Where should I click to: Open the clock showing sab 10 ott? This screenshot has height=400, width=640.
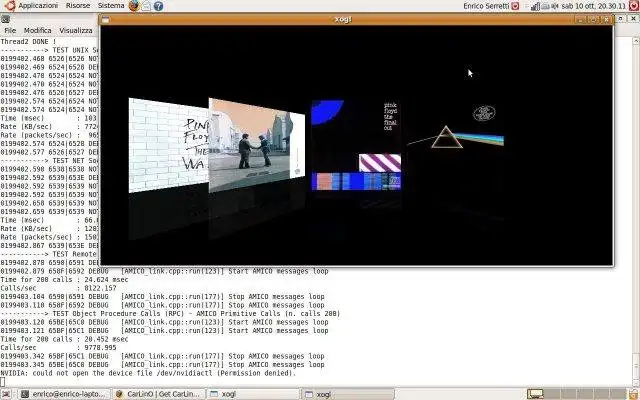tap(593, 6)
